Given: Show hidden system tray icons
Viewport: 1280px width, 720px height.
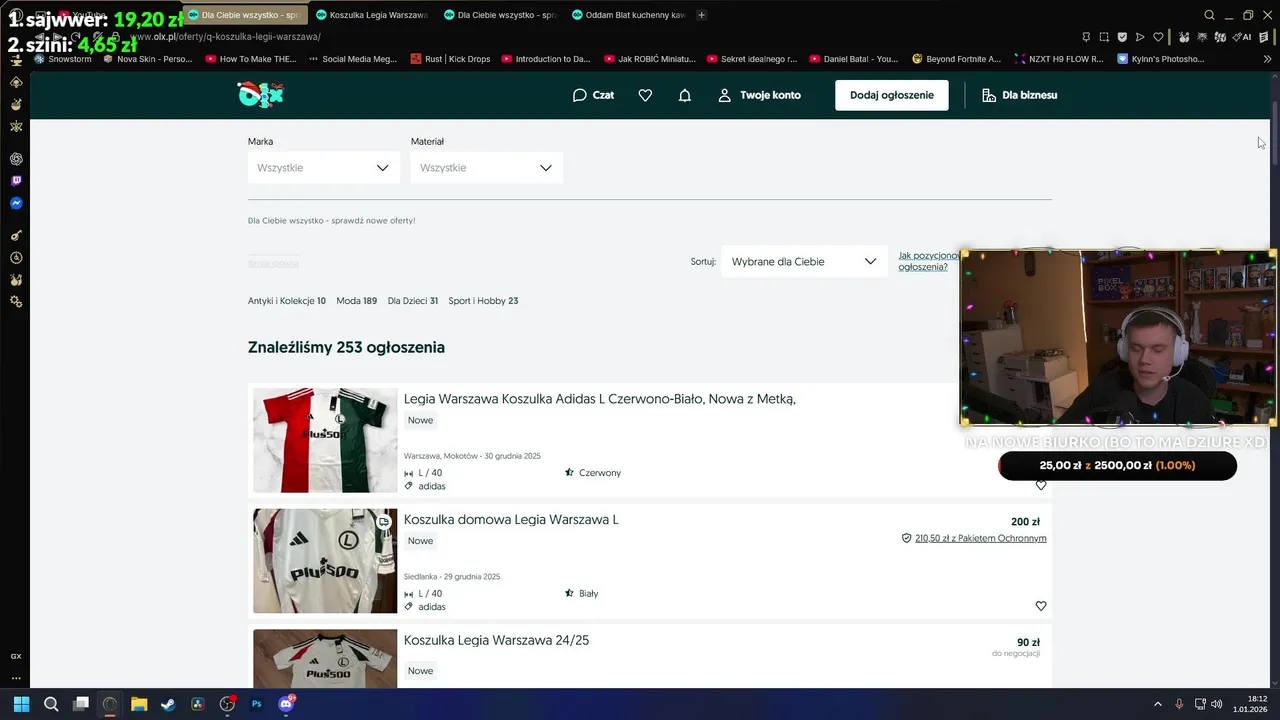Looking at the screenshot, I should 1158,704.
